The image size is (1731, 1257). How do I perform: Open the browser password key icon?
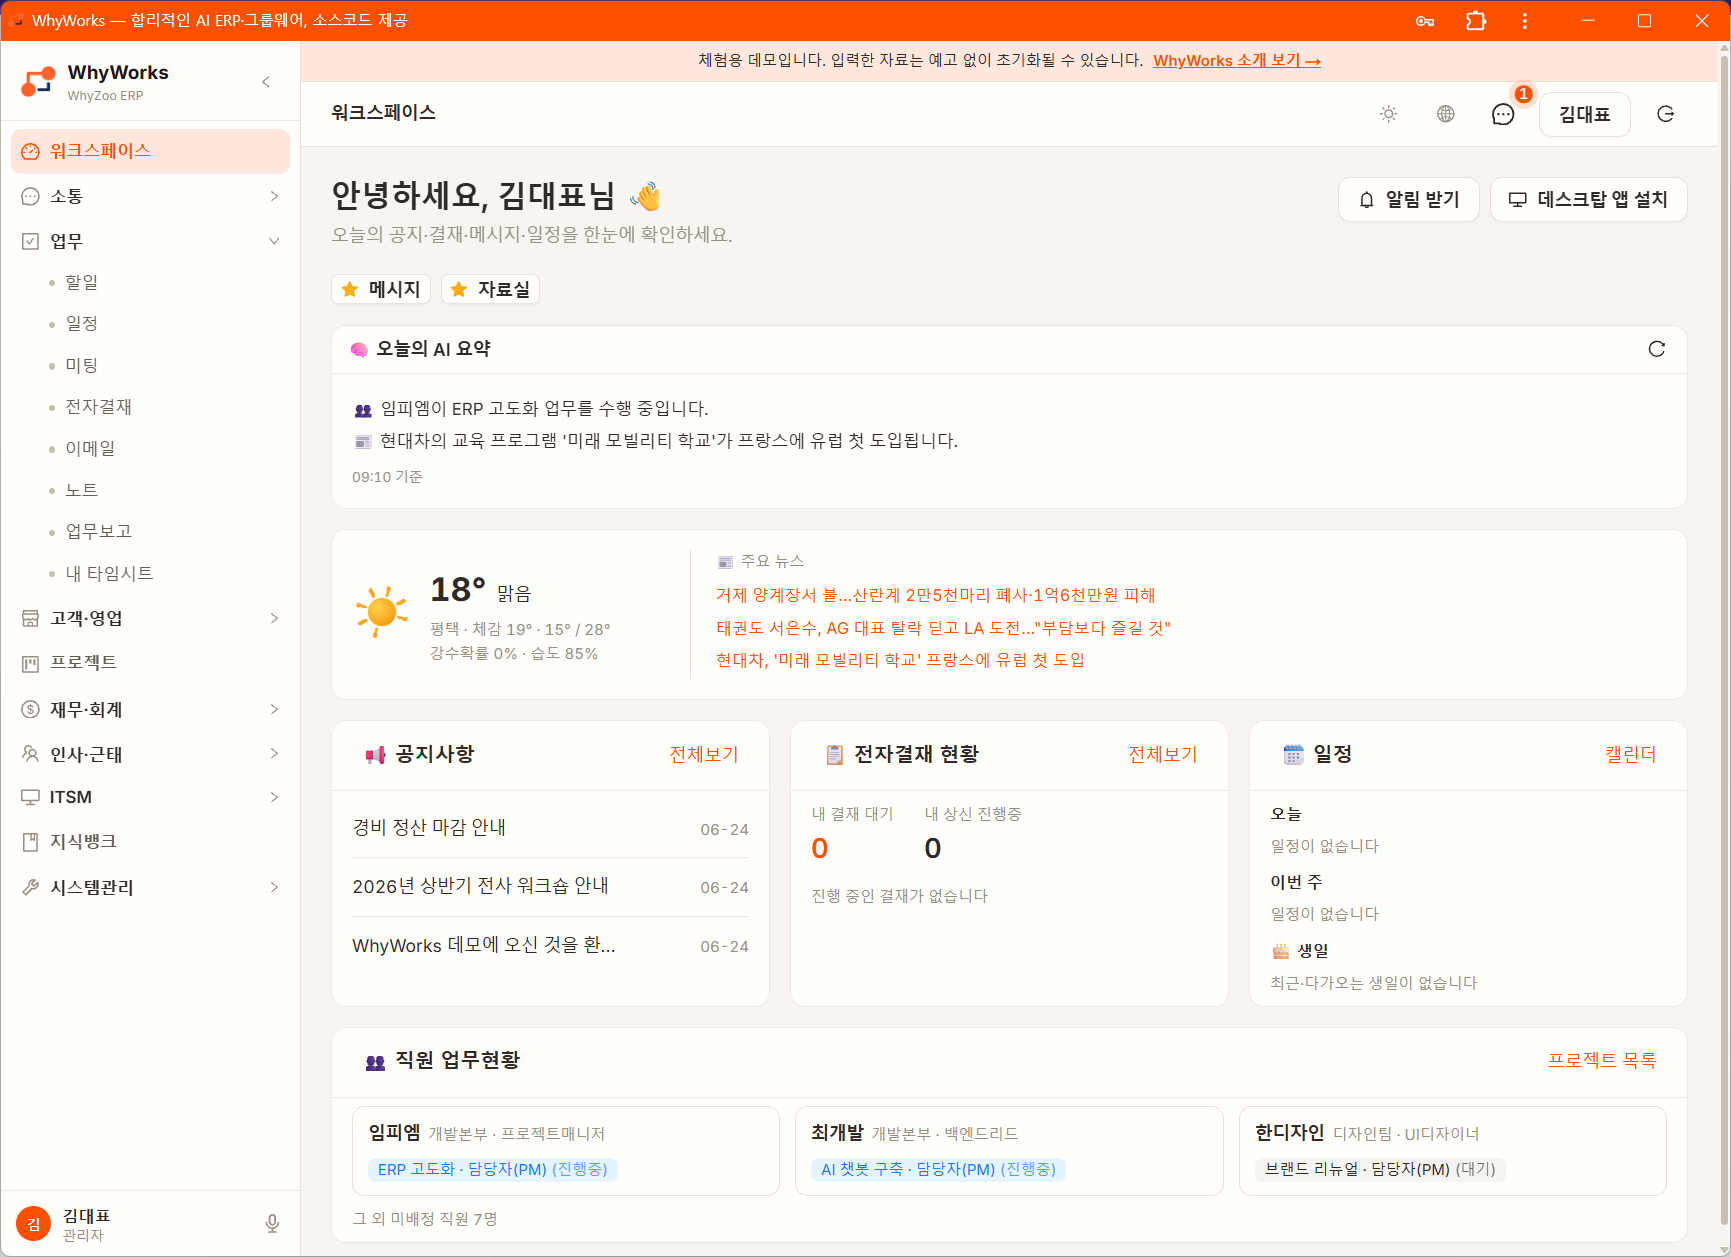1425,20
